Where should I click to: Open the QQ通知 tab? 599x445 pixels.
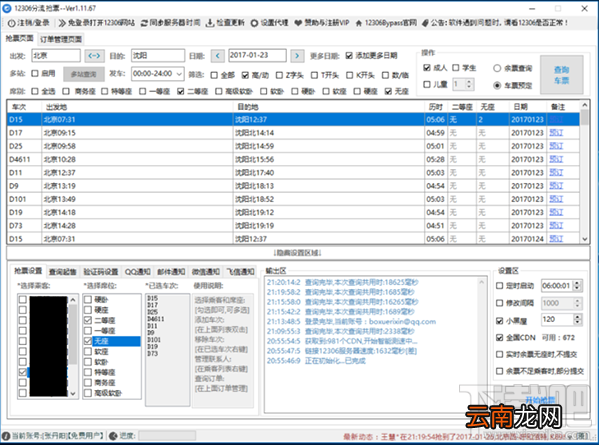coord(138,272)
